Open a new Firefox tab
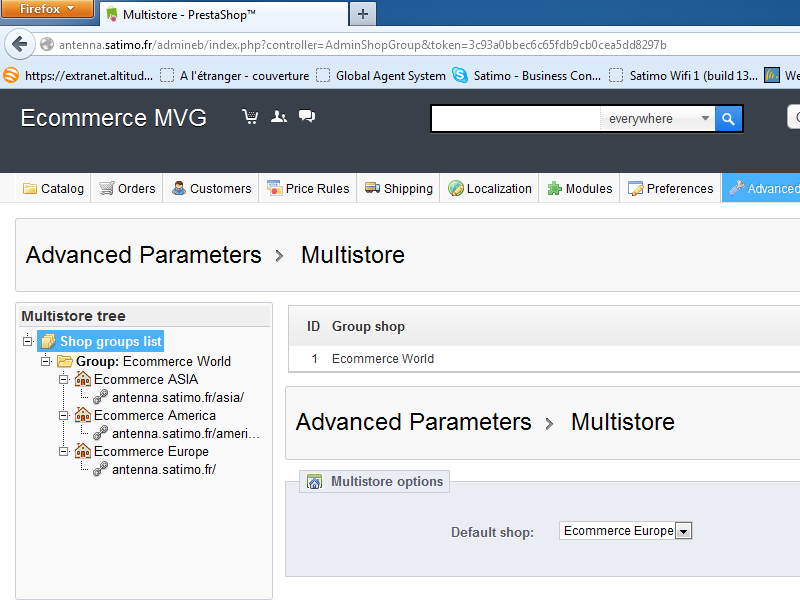 pos(362,14)
